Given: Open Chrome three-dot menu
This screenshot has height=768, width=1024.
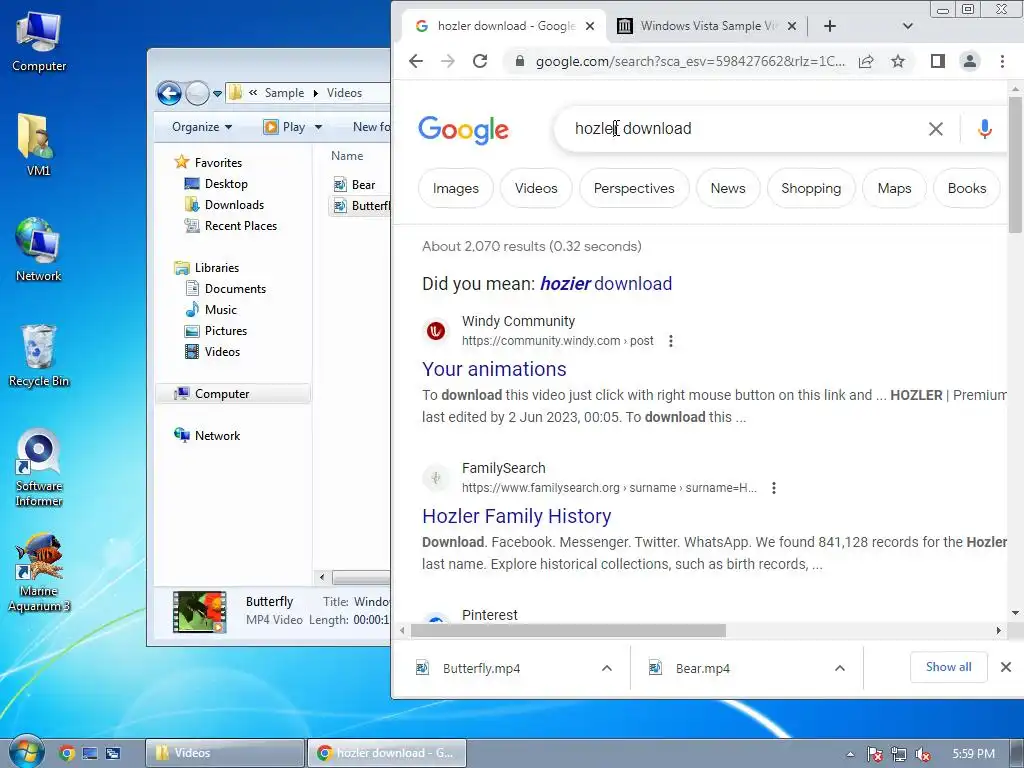Looking at the screenshot, I should [1002, 61].
